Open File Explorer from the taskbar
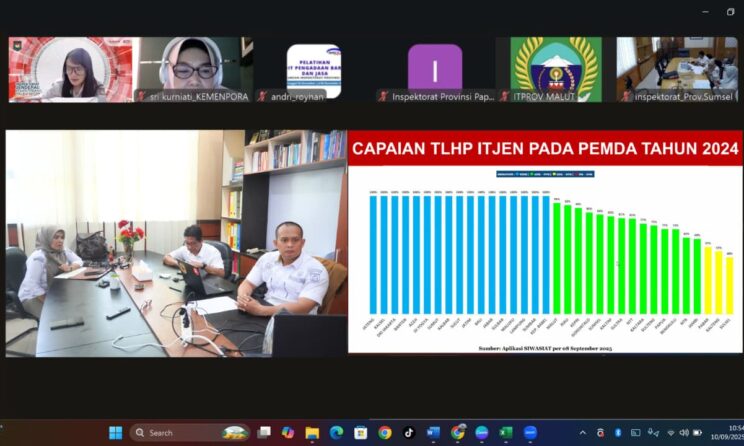Screen dimensions: 744x446 click(312, 432)
